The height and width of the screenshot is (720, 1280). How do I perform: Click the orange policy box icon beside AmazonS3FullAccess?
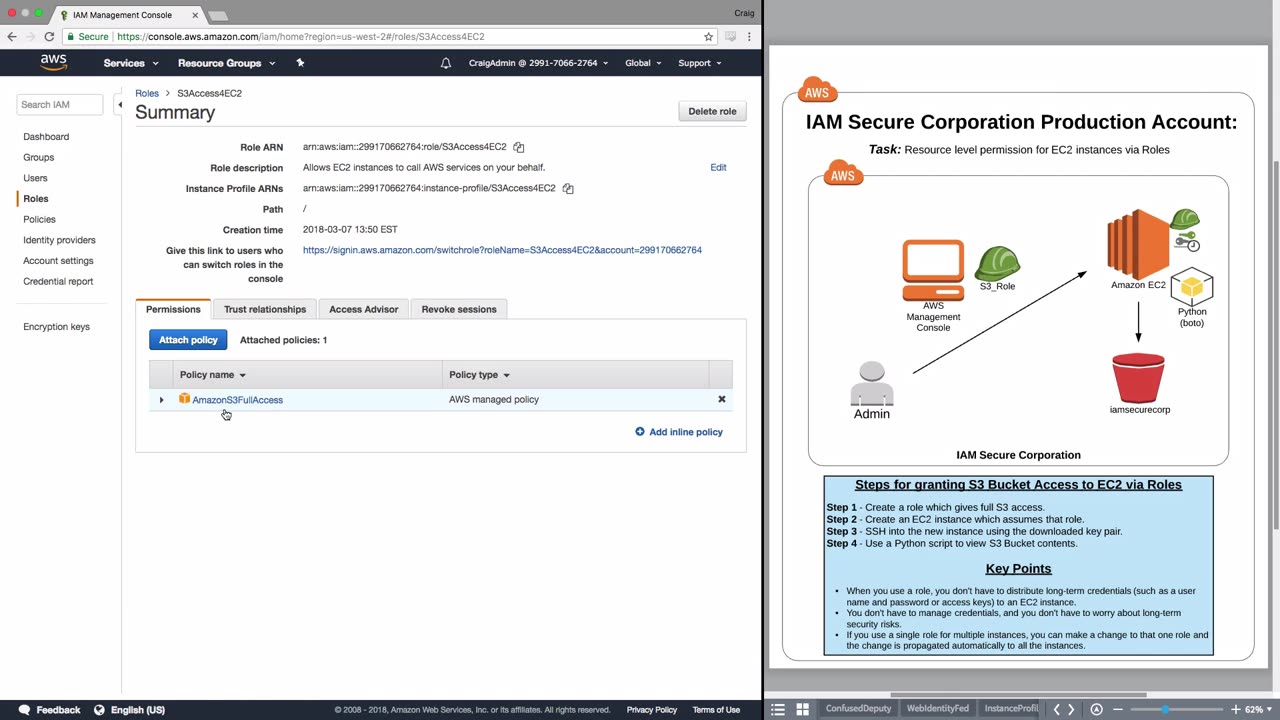click(184, 399)
